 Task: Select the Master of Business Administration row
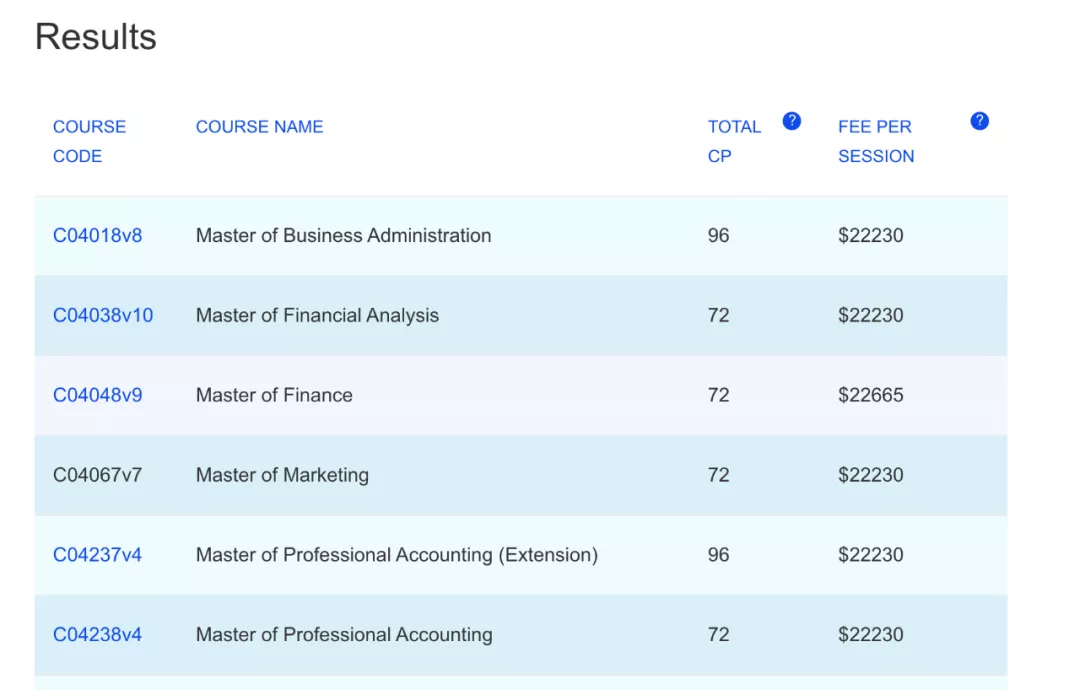point(343,236)
